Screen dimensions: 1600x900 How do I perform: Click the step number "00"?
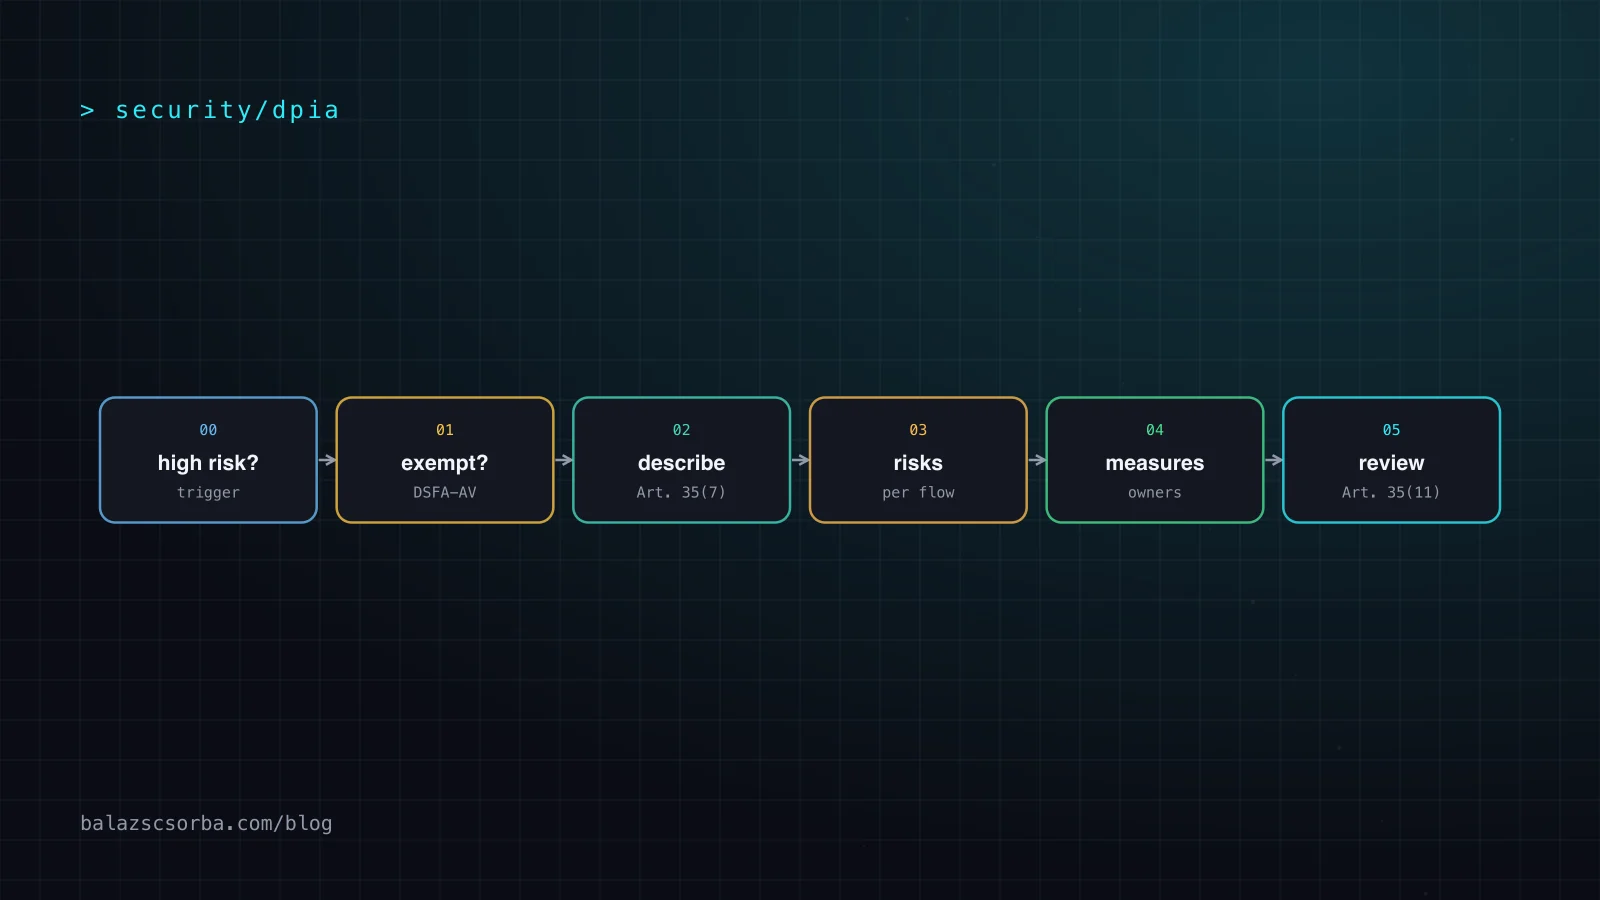(x=208, y=430)
